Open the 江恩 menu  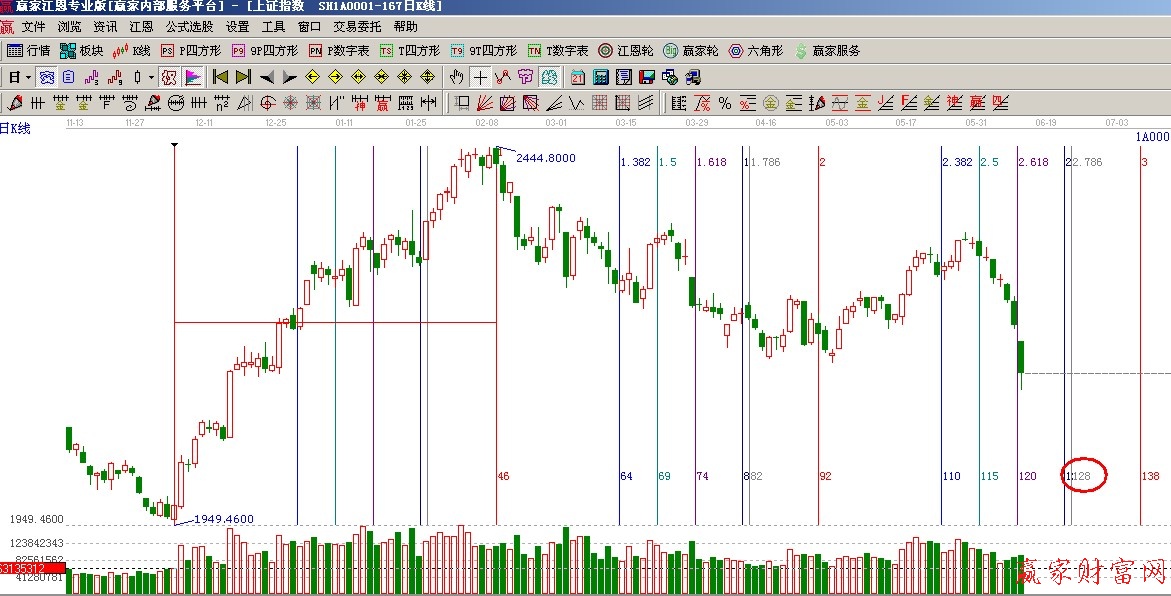pos(141,27)
